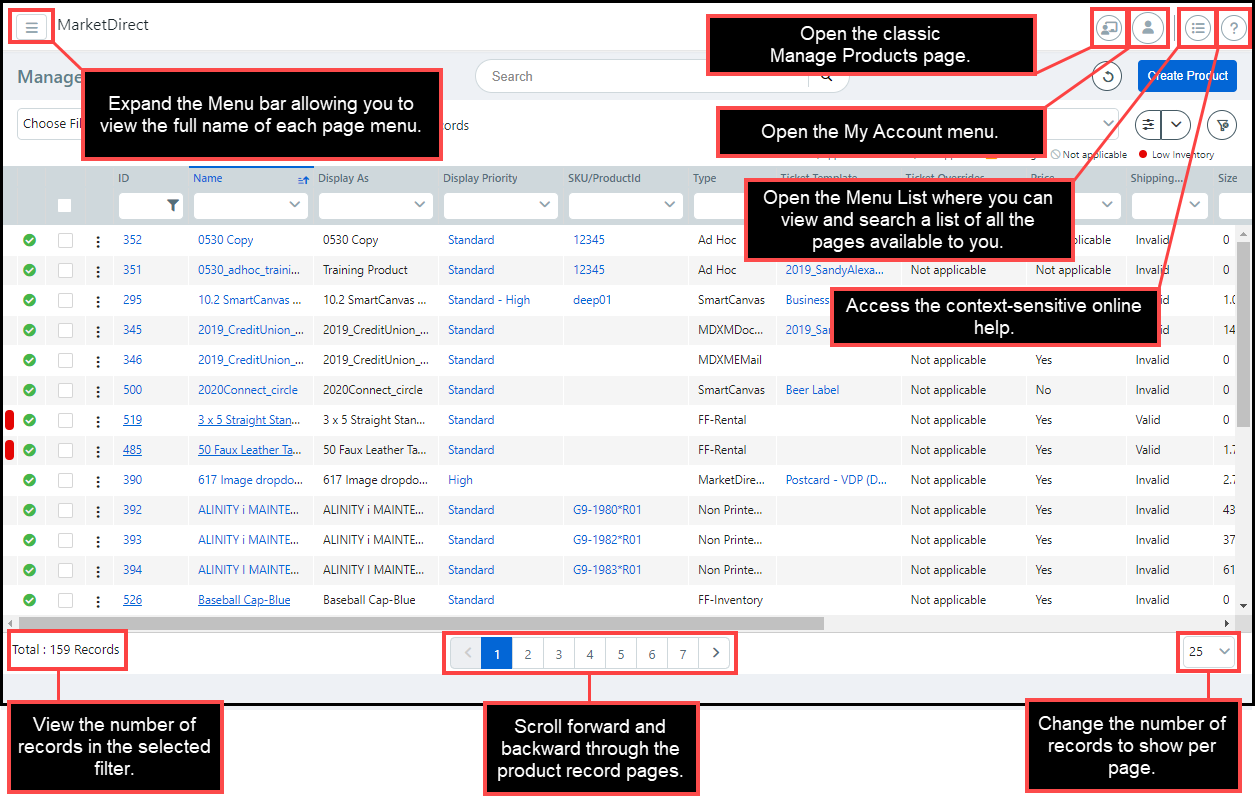Open the context-sensitive help icon
Viewport: 1255px width, 798px height.
click(1233, 28)
